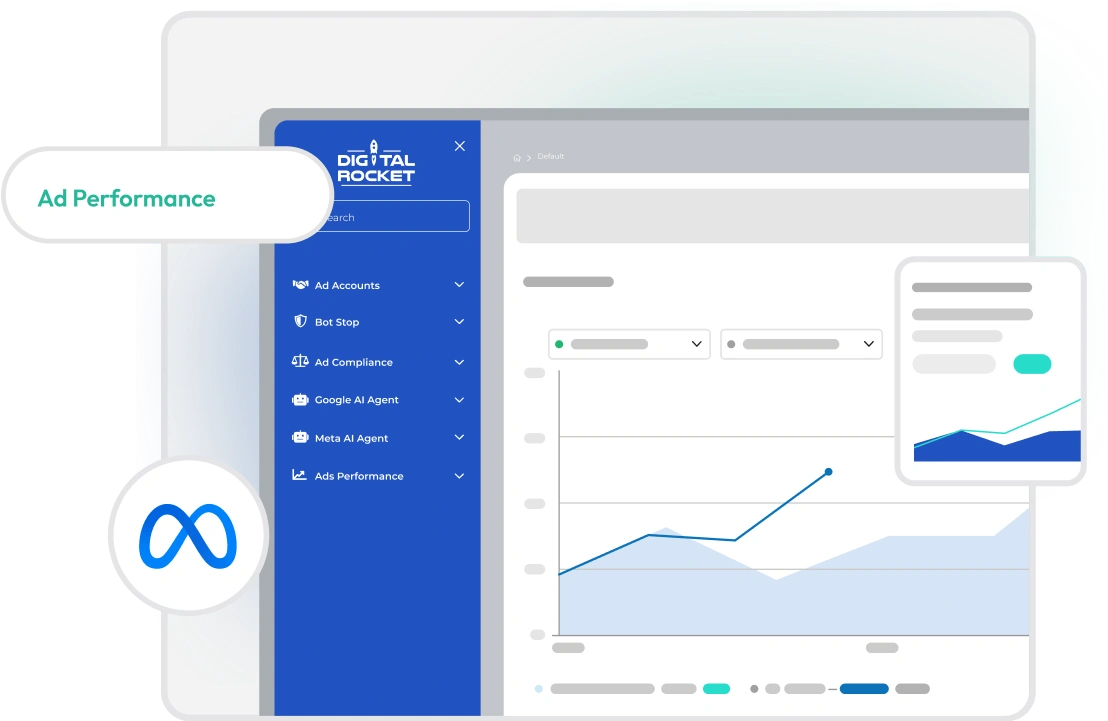Collapse the Meta AI Agent menu item
Screen dimensions: 1108x721
(459, 437)
